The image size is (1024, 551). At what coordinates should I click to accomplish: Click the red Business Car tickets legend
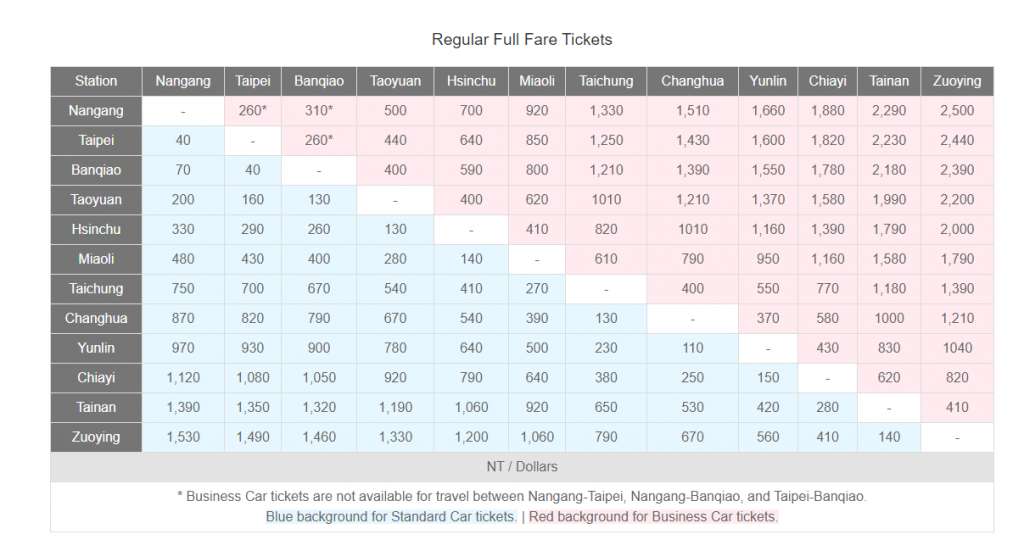[x=653, y=517]
